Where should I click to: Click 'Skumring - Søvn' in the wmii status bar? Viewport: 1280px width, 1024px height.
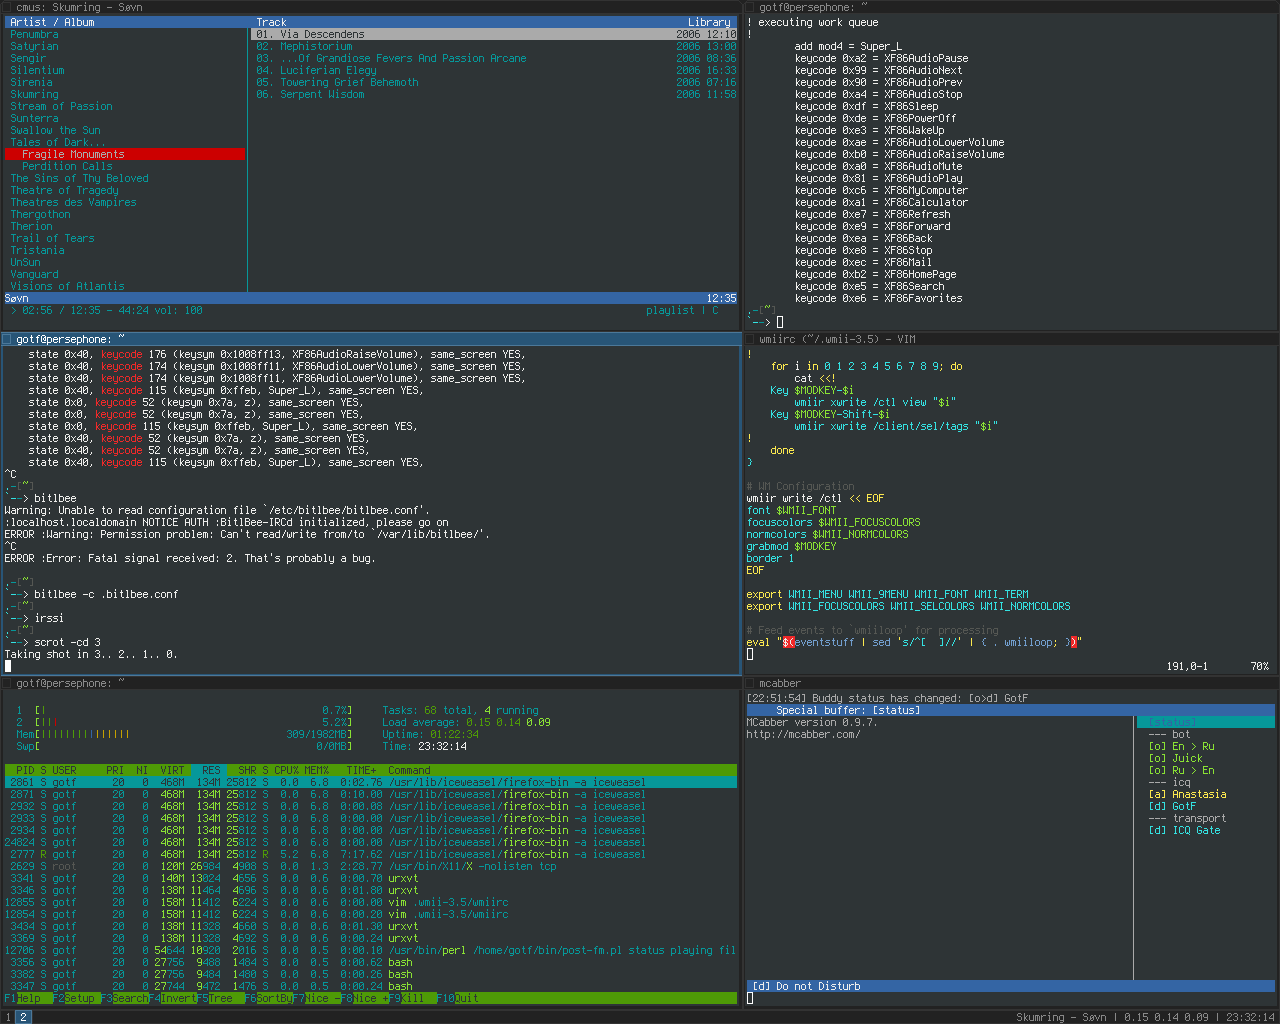pos(1061,1017)
